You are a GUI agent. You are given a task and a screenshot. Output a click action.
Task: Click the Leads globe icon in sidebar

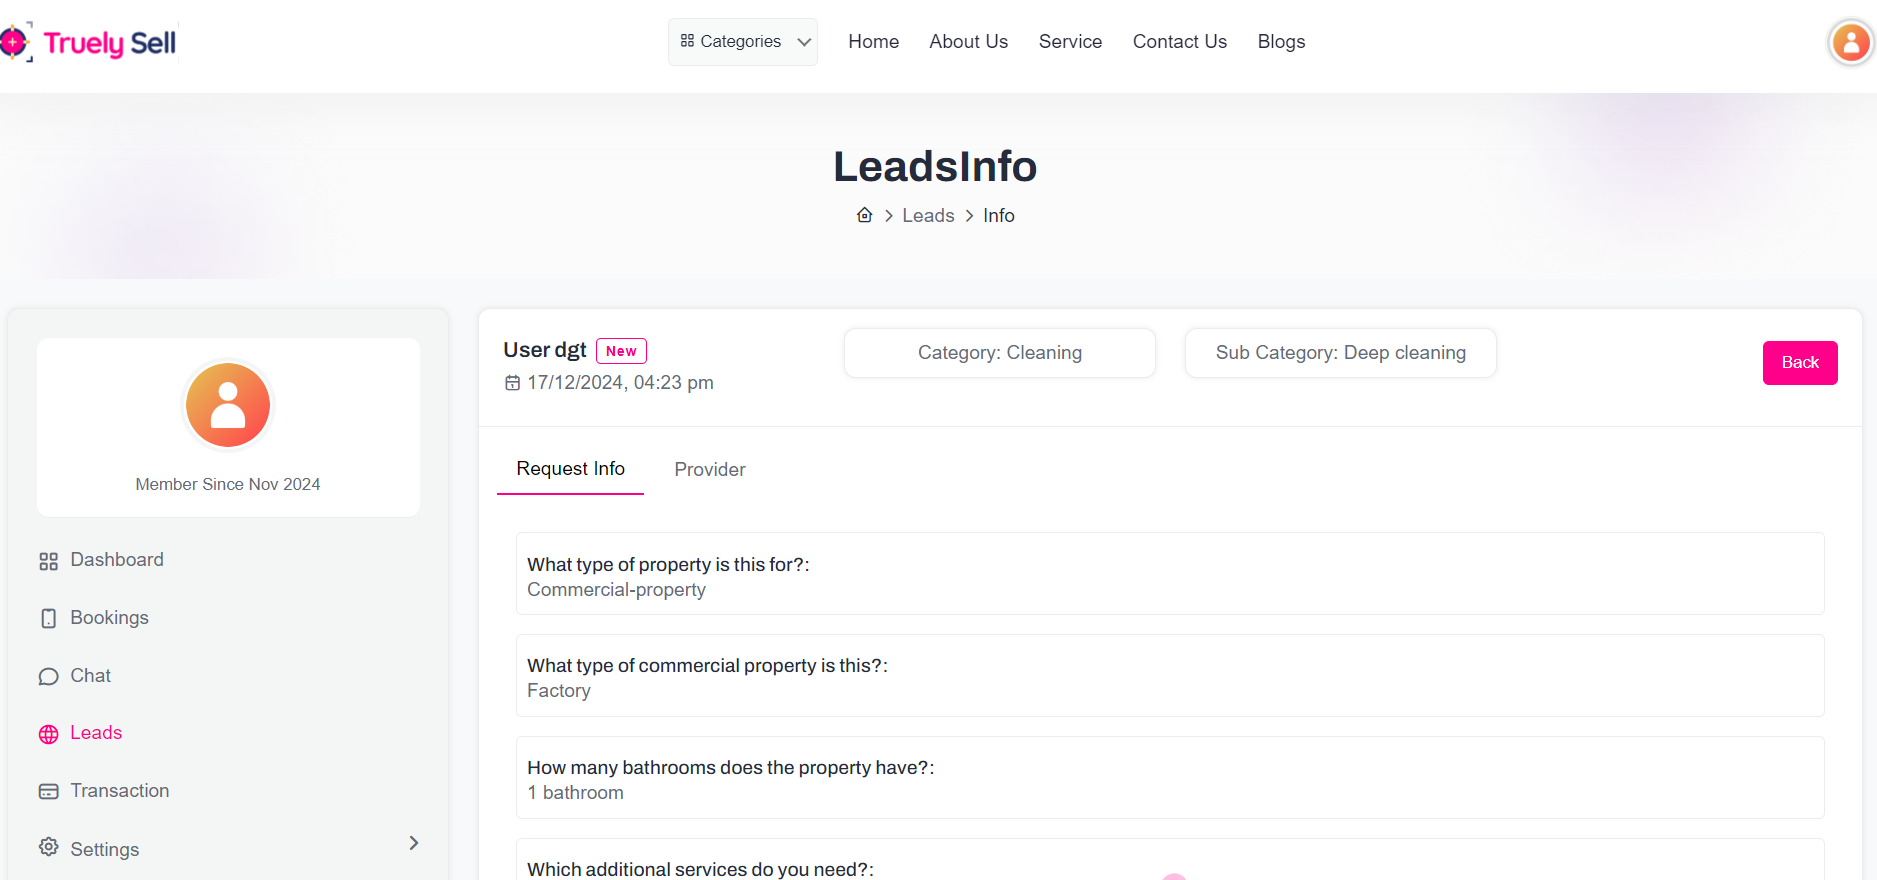48,734
